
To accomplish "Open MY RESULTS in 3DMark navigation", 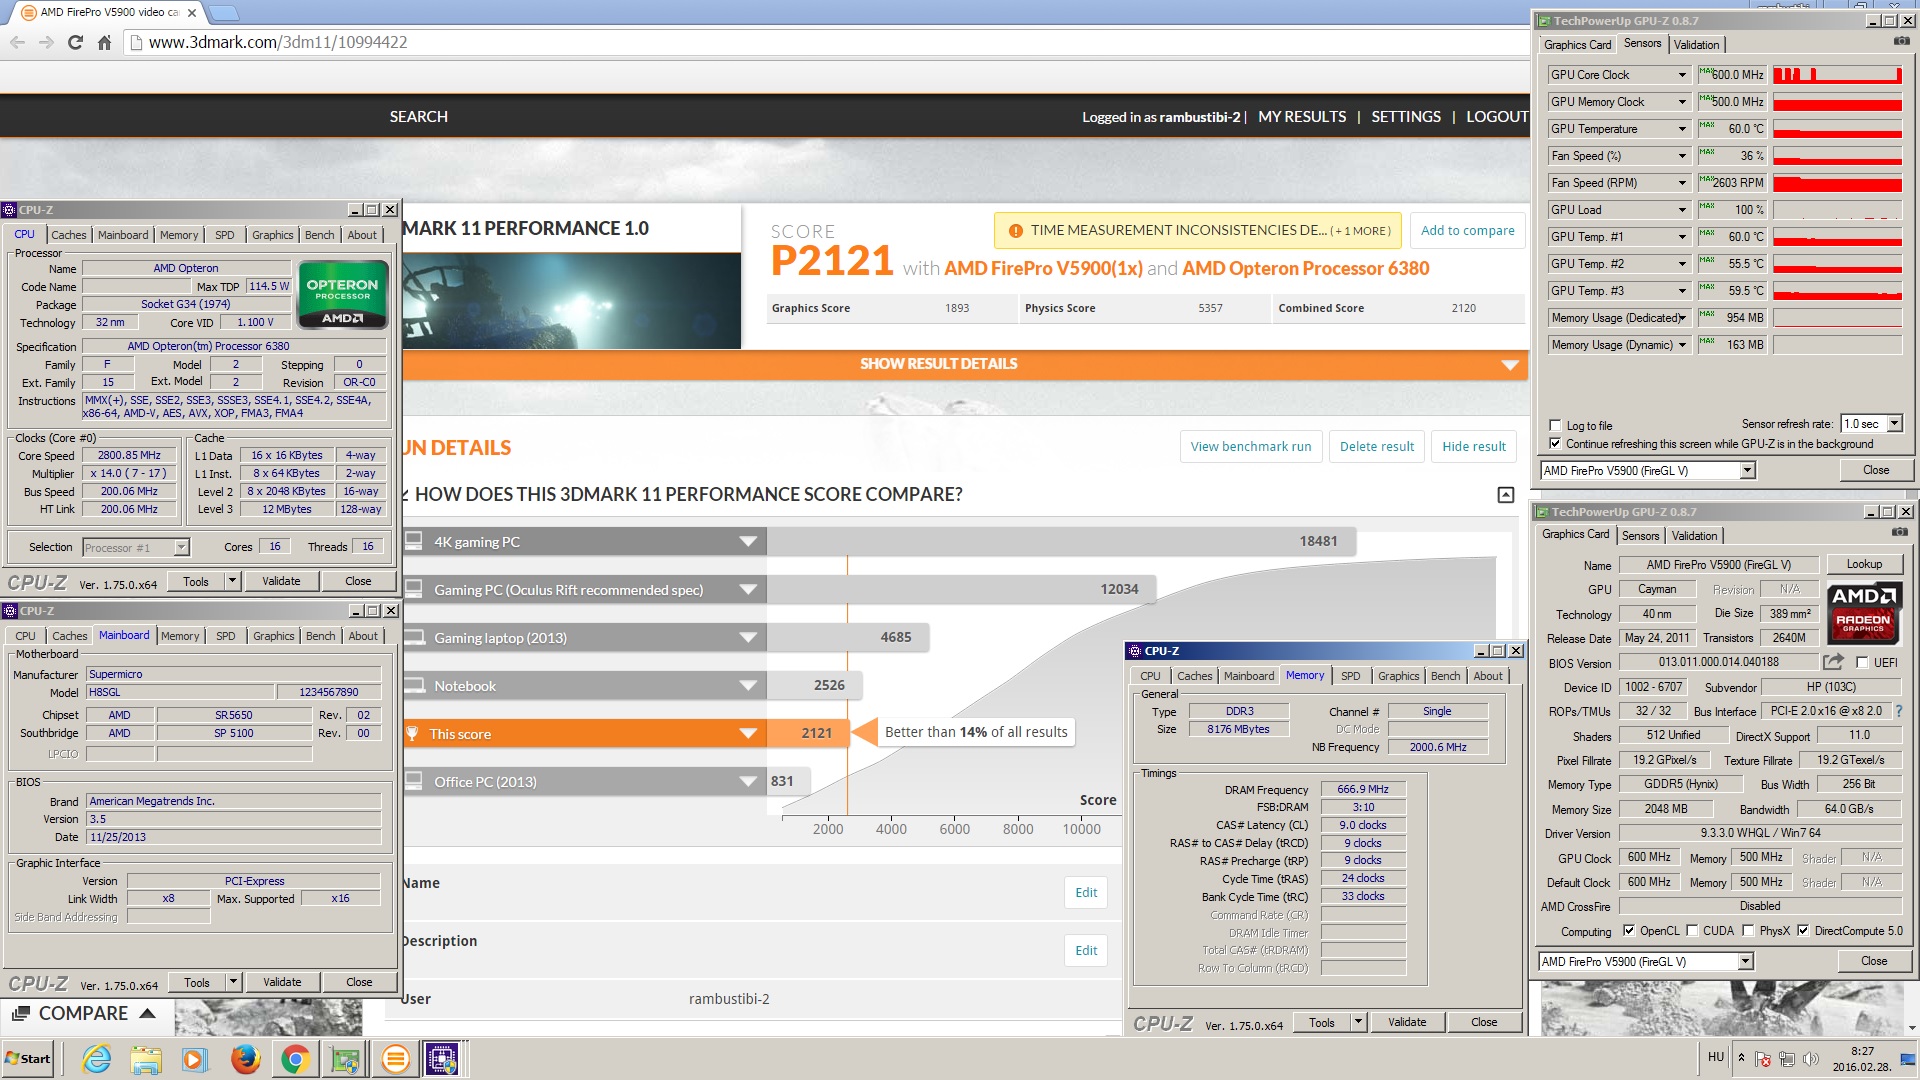I will pos(1302,117).
